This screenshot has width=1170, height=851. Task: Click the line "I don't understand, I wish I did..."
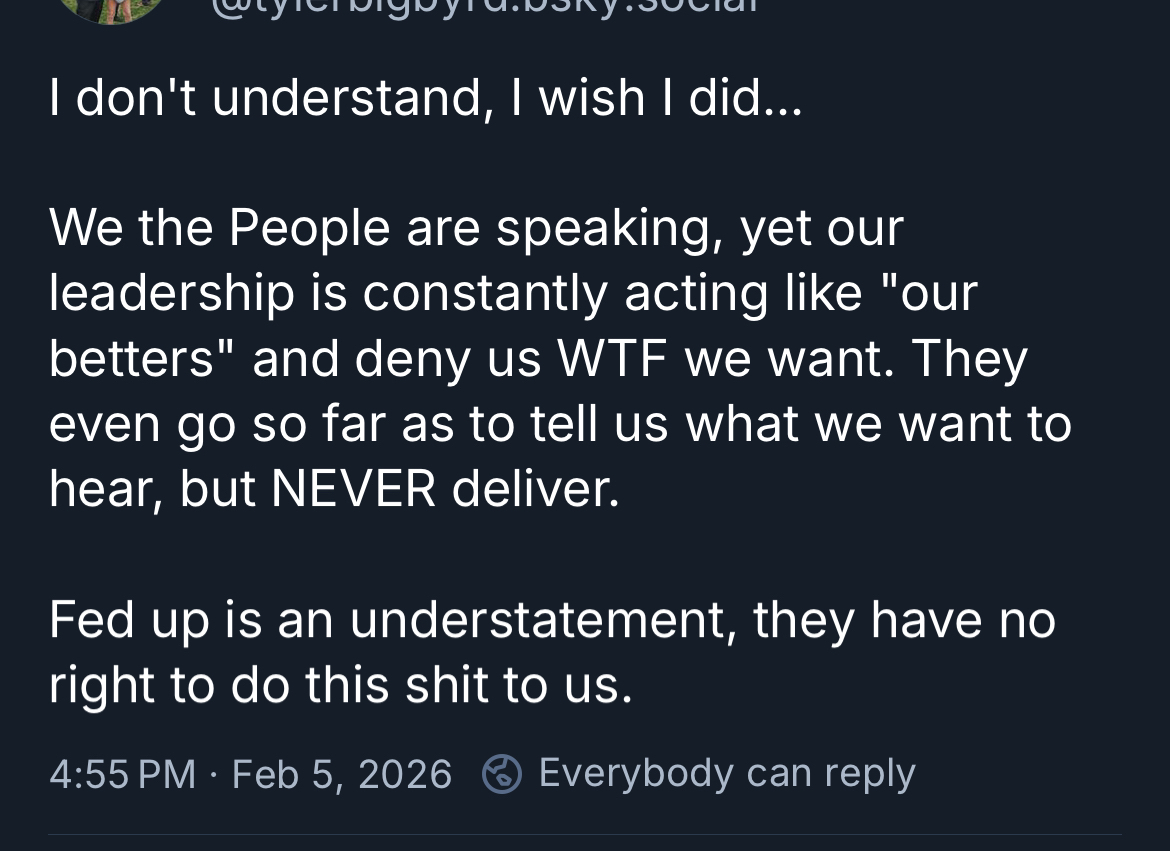(425, 98)
